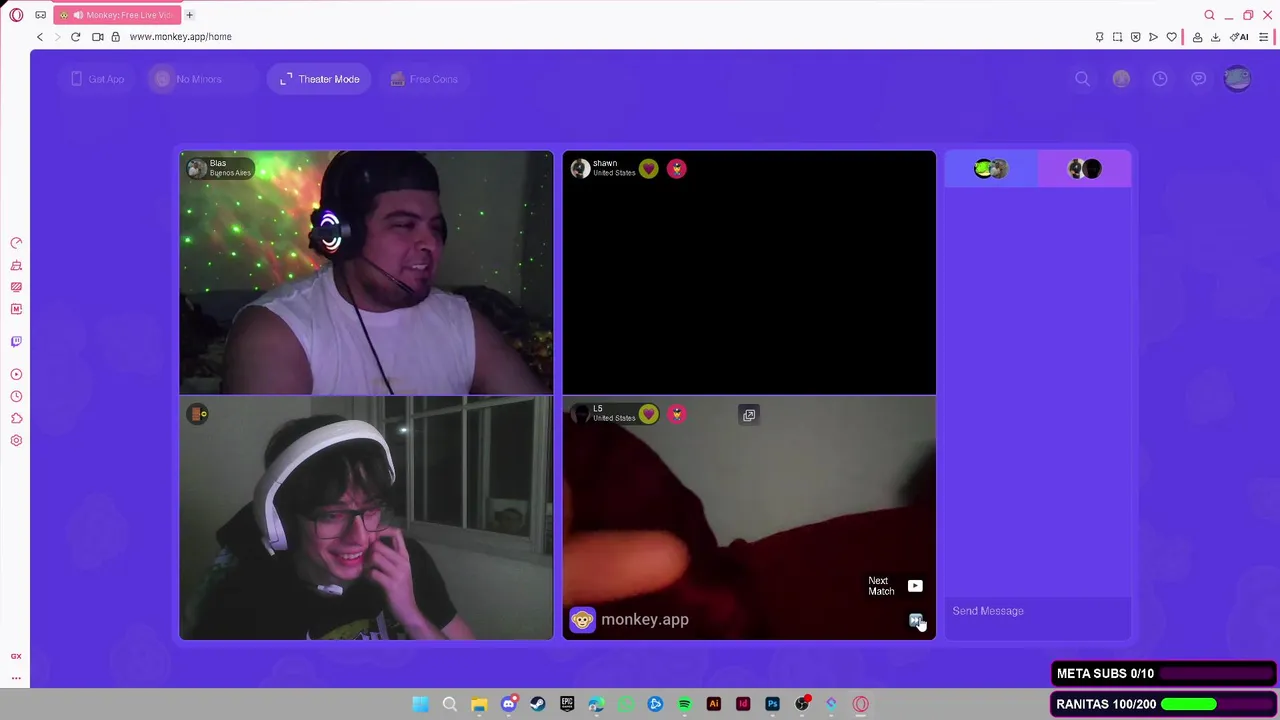Viewport: 1280px width, 720px height.
Task: Open the ad blocker shield icon
Action: 1135,37
